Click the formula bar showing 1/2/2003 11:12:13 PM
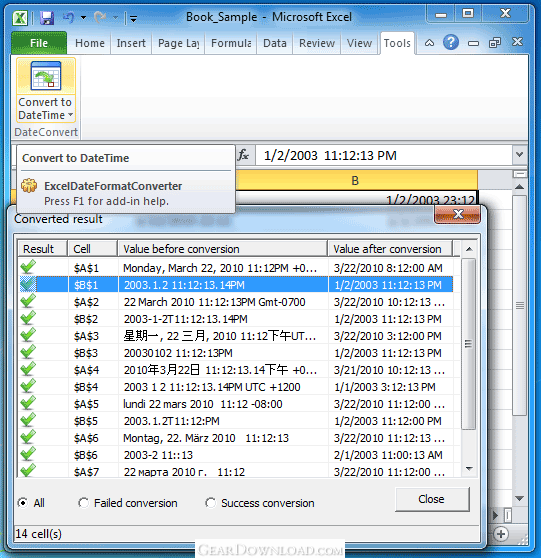541x558 pixels. click(384, 156)
